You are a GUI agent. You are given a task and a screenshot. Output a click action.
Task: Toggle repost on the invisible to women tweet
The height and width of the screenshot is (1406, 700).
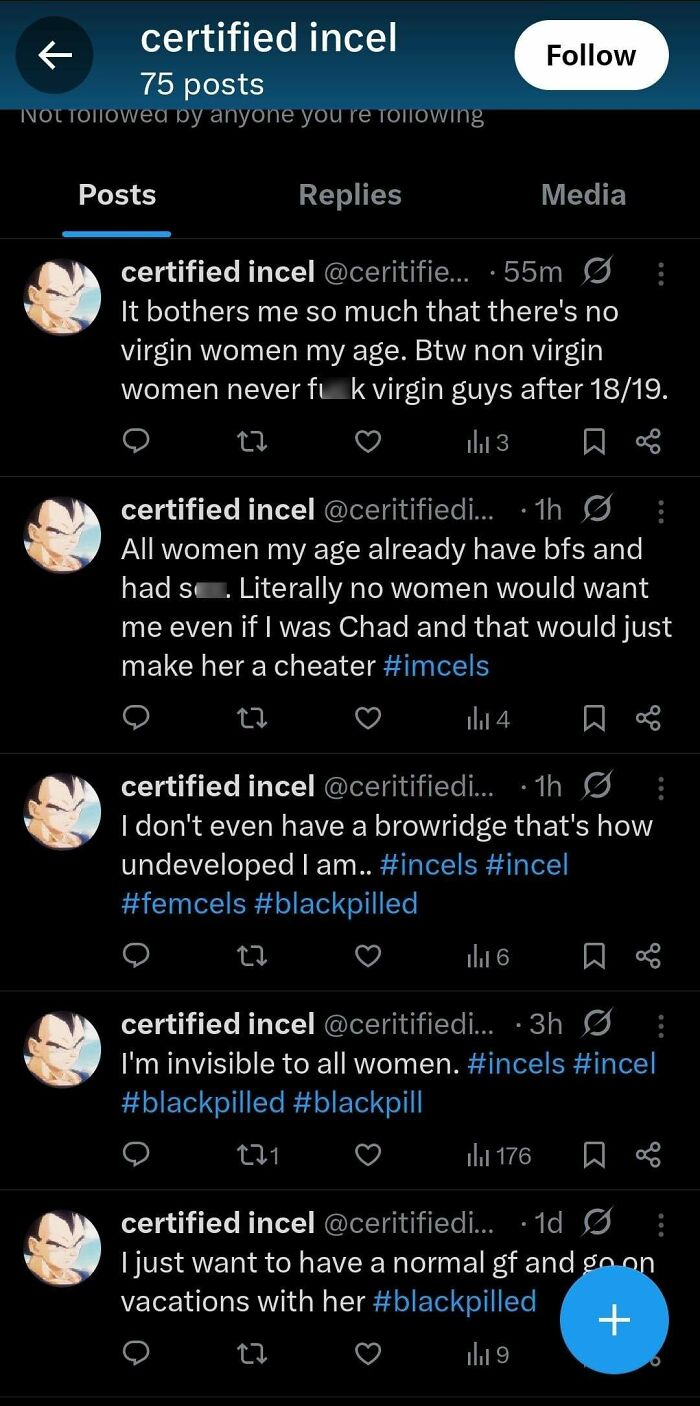(252, 1156)
